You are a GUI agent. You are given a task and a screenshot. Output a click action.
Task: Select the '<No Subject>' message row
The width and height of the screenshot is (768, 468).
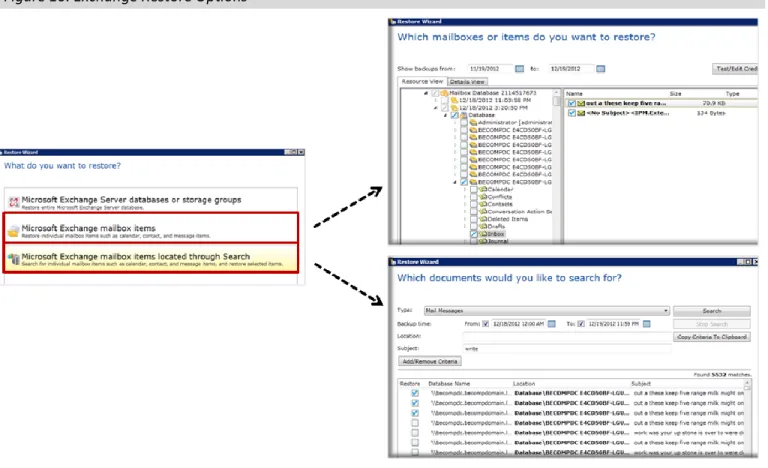pos(661,113)
